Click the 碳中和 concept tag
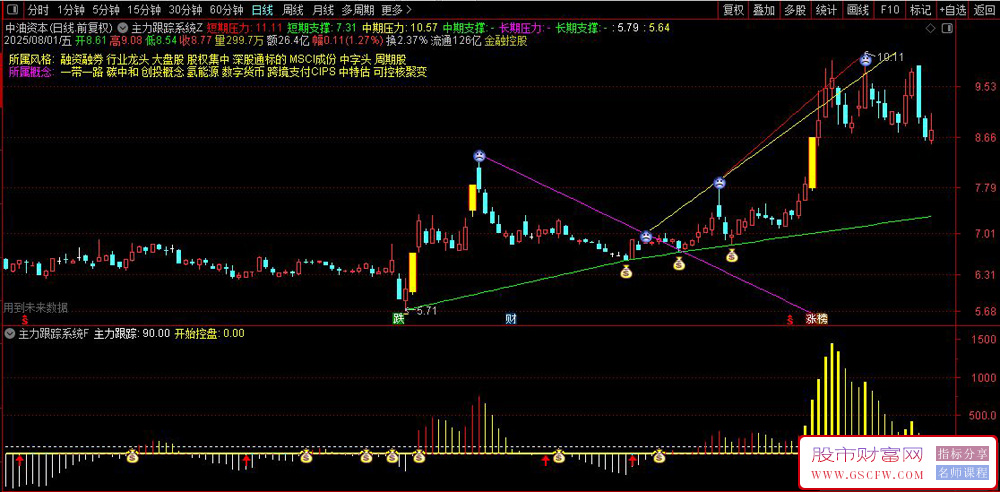The height and width of the screenshot is (492, 1000). click(122, 72)
